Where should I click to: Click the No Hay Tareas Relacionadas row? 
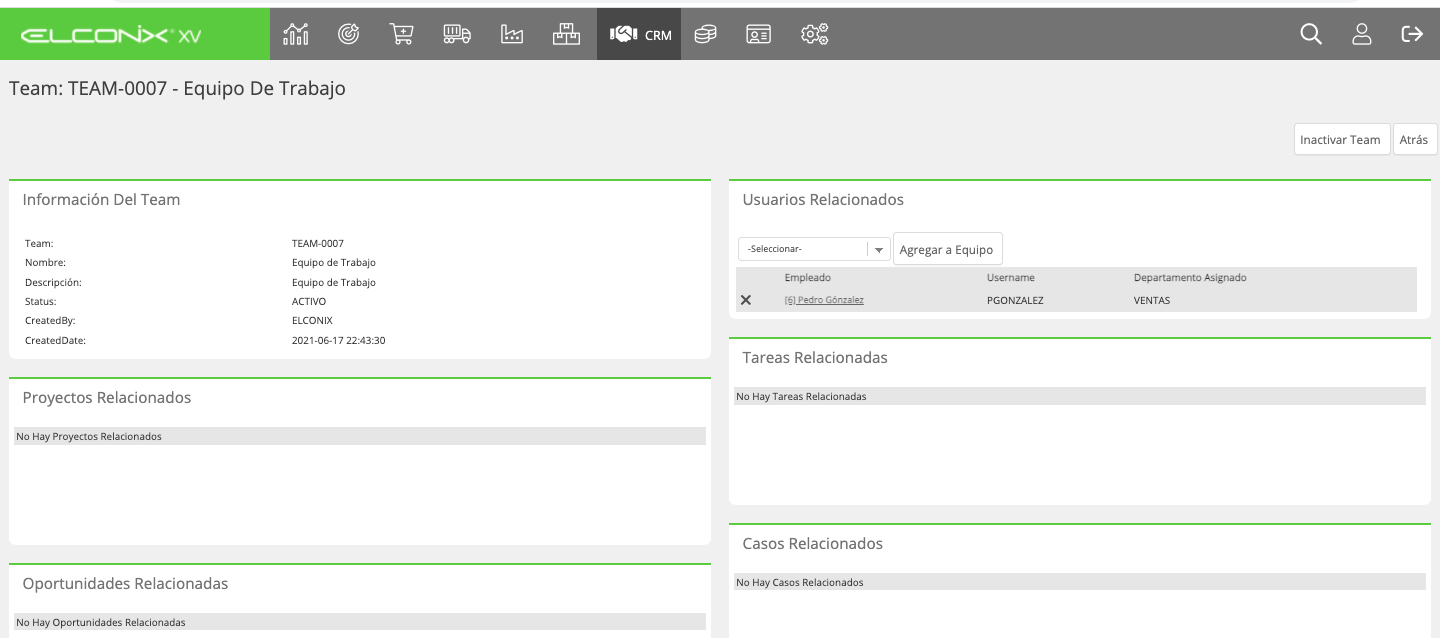tap(1080, 396)
